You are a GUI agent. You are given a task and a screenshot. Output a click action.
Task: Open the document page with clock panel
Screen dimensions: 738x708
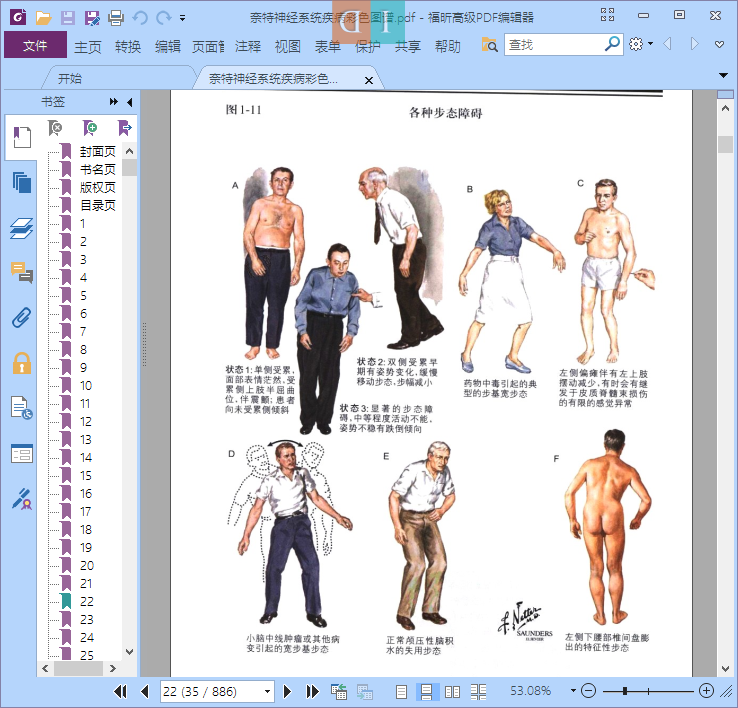[x=22, y=408]
